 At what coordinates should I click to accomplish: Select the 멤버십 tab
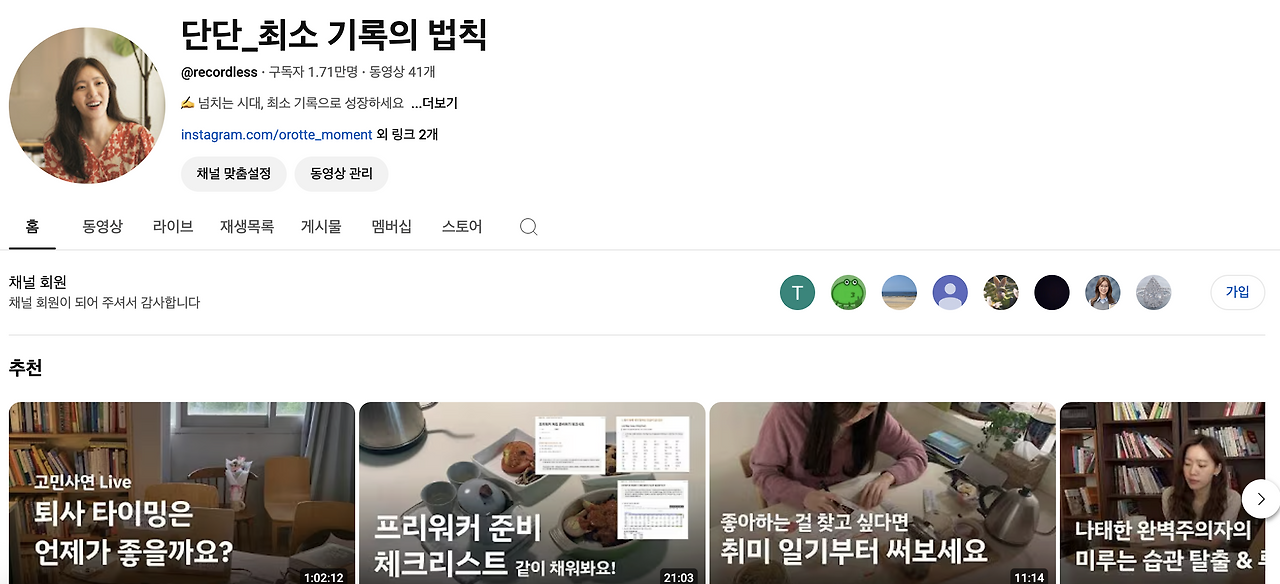pos(391,227)
